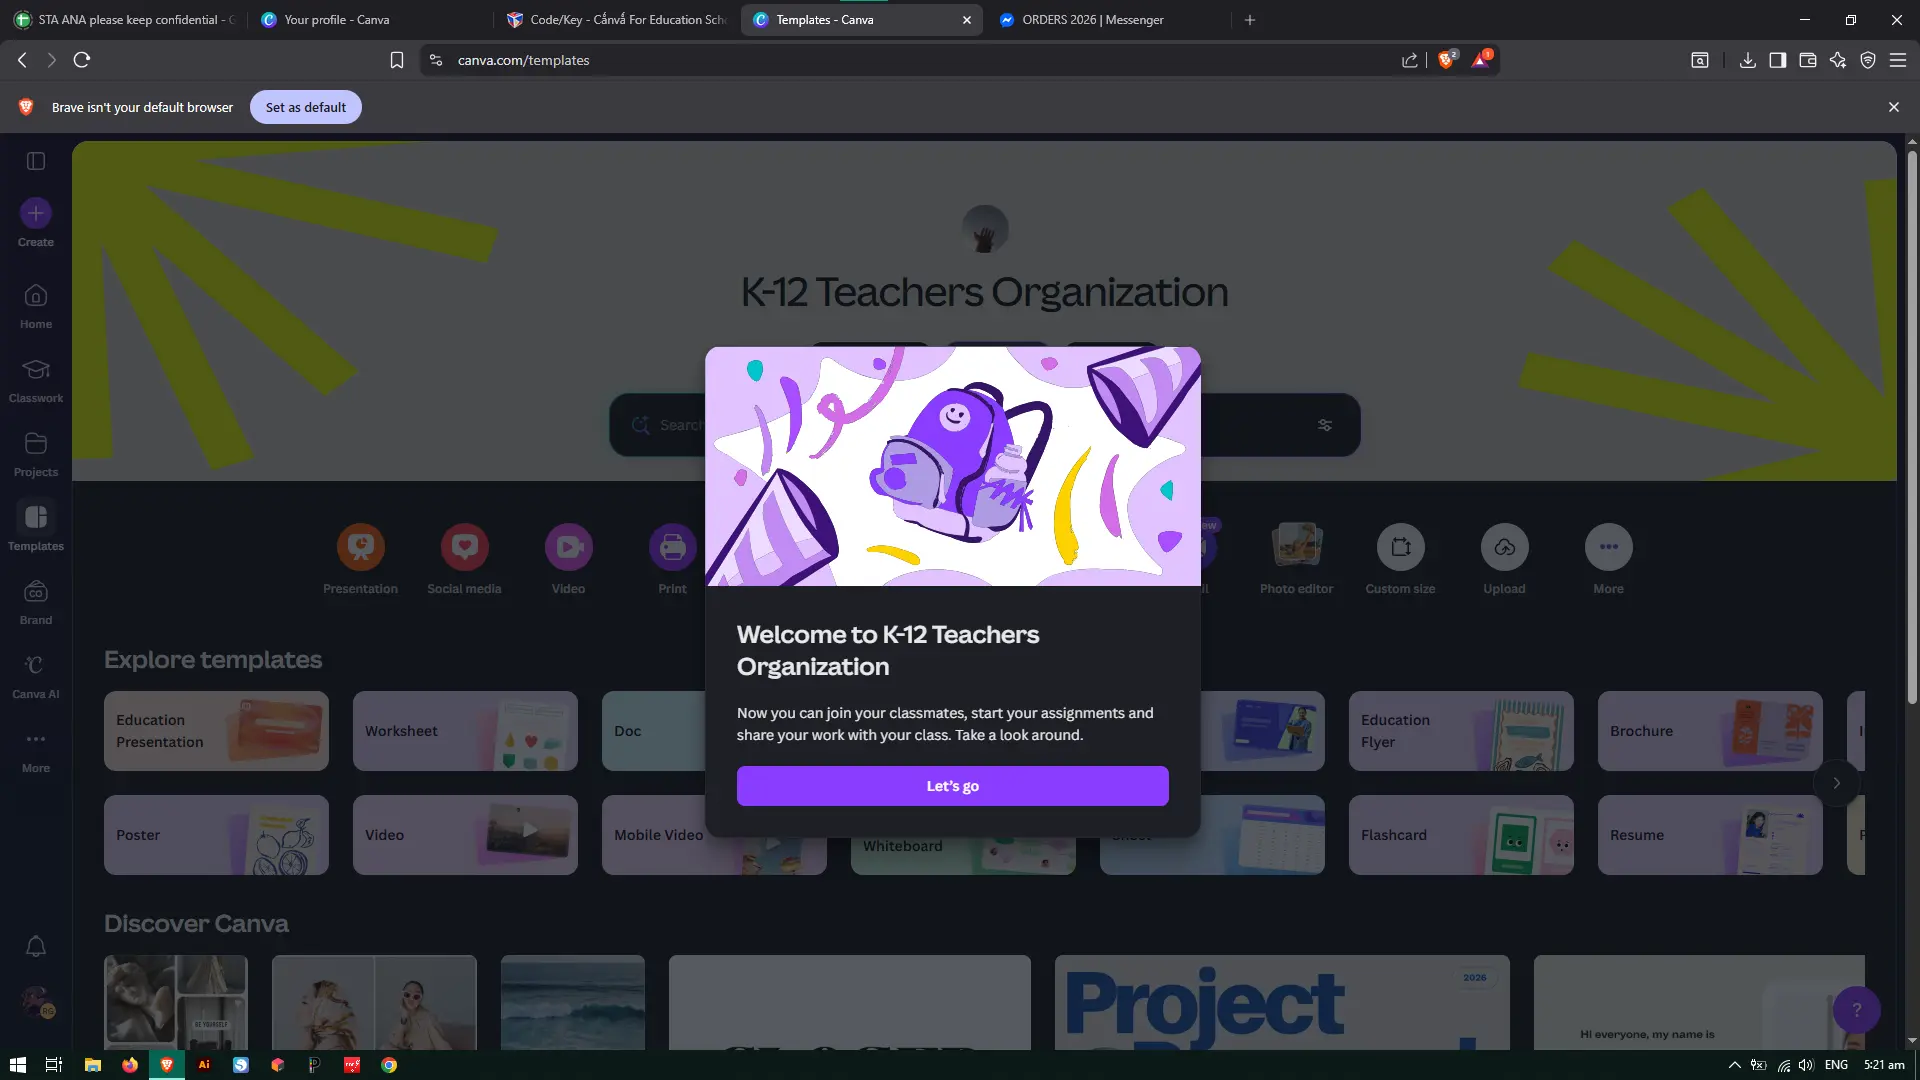Click Set as default browser button

pos(306,107)
